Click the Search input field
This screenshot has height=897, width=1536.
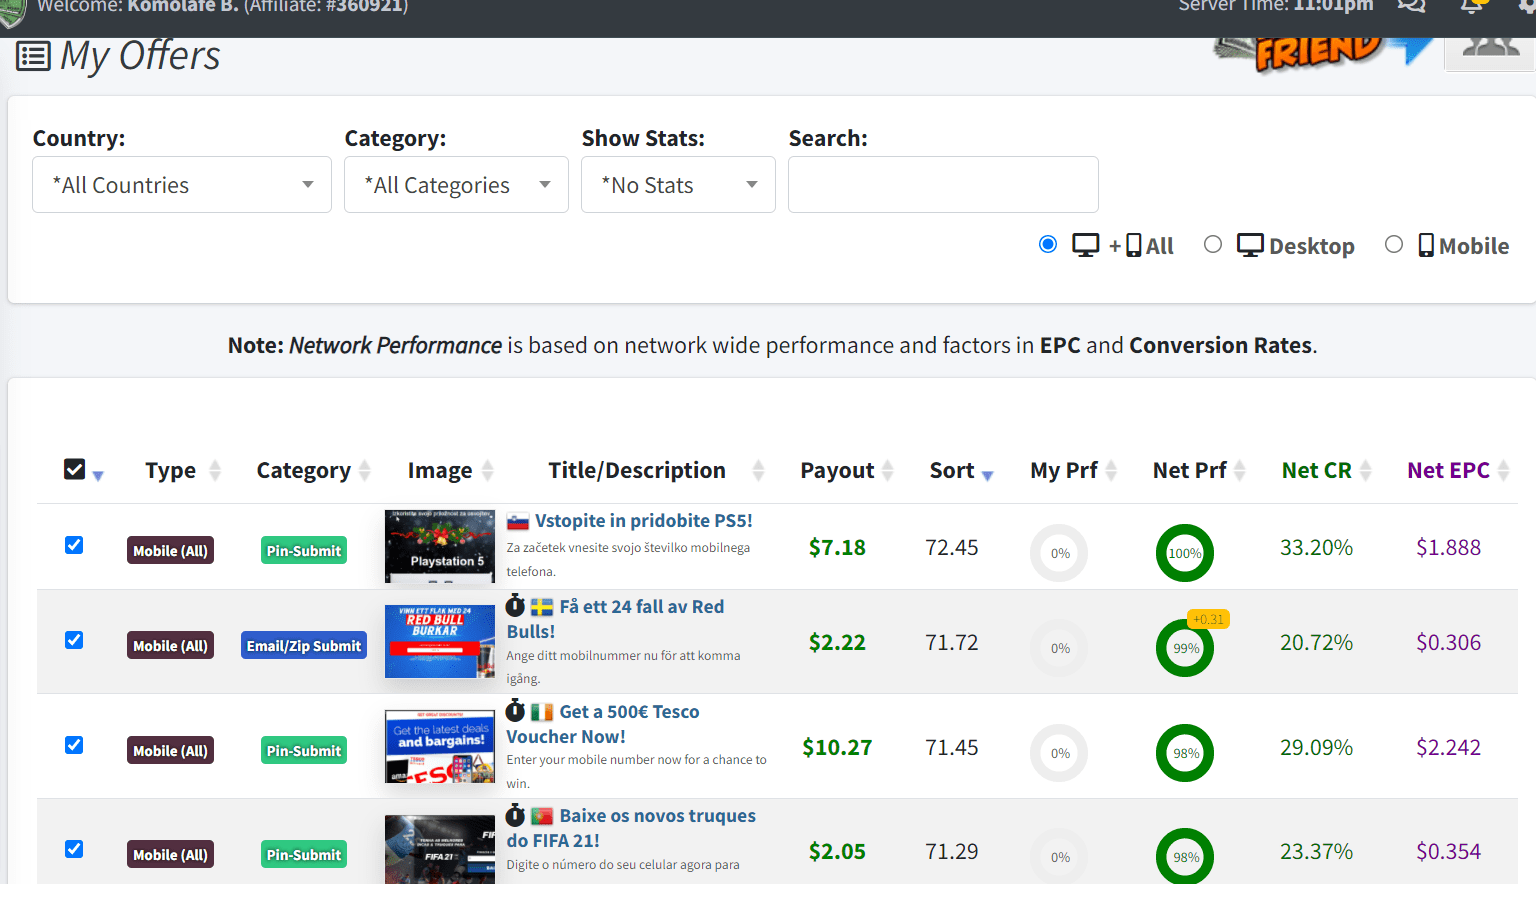click(x=943, y=185)
